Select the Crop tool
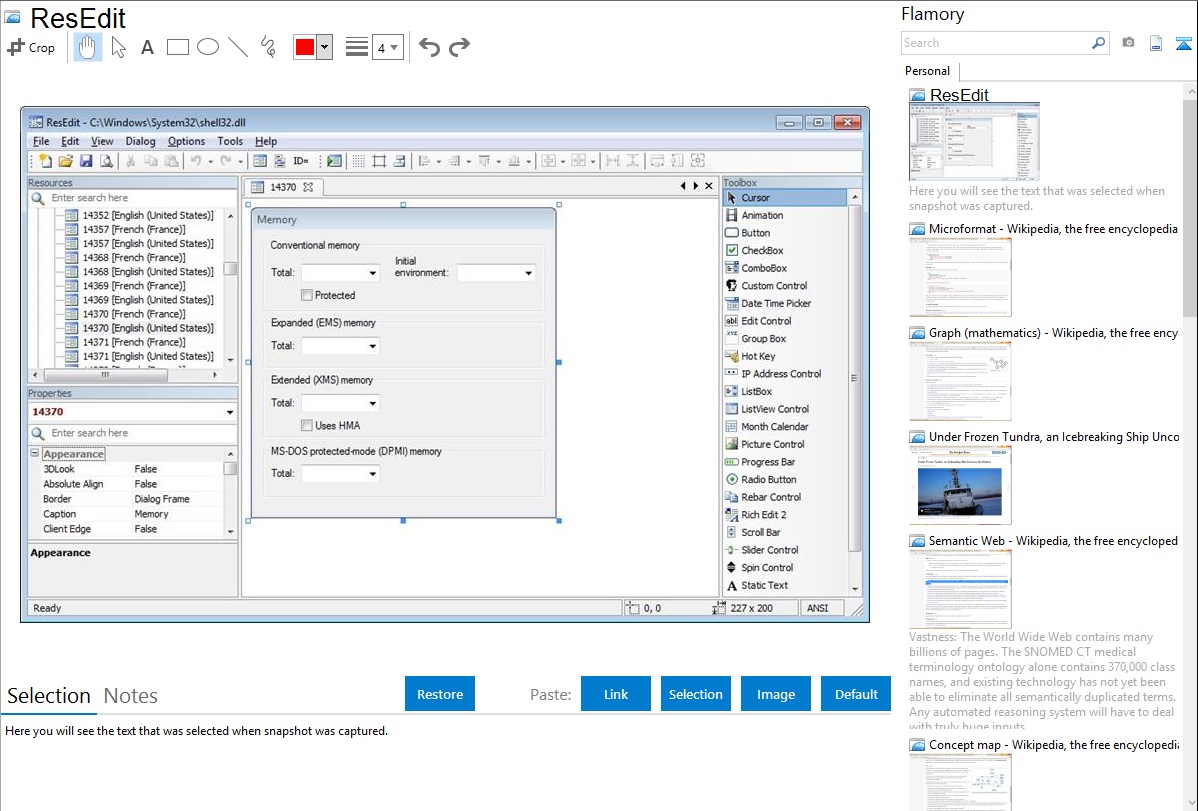 pos(31,47)
